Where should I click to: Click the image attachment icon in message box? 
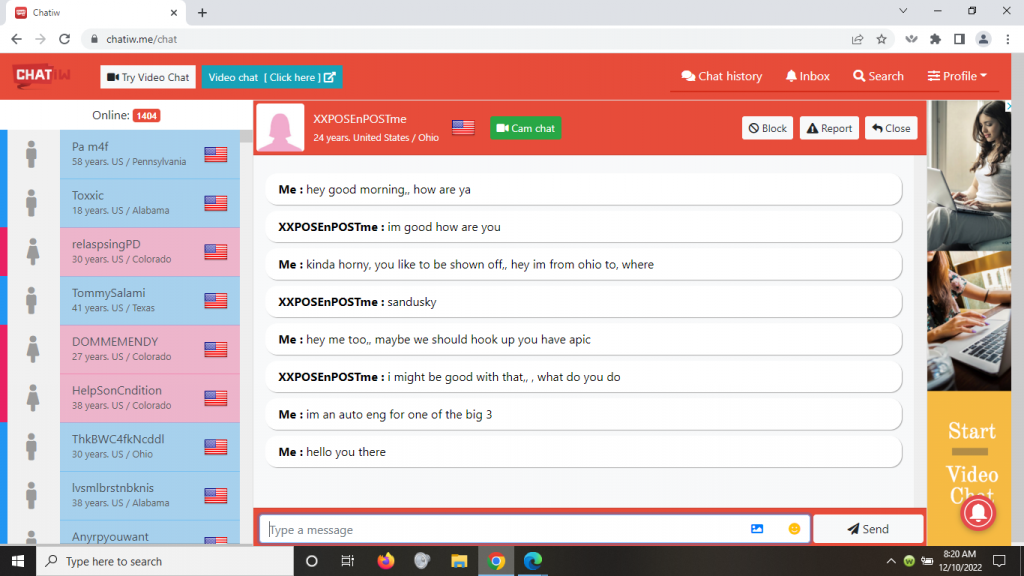pyautogui.click(x=757, y=529)
